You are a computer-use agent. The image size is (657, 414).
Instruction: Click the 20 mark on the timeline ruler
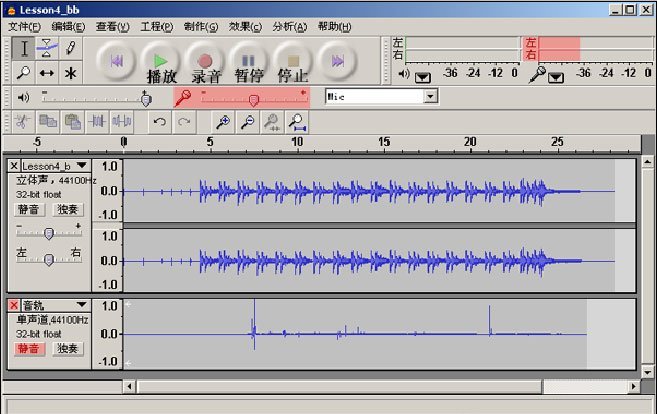[470, 142]
